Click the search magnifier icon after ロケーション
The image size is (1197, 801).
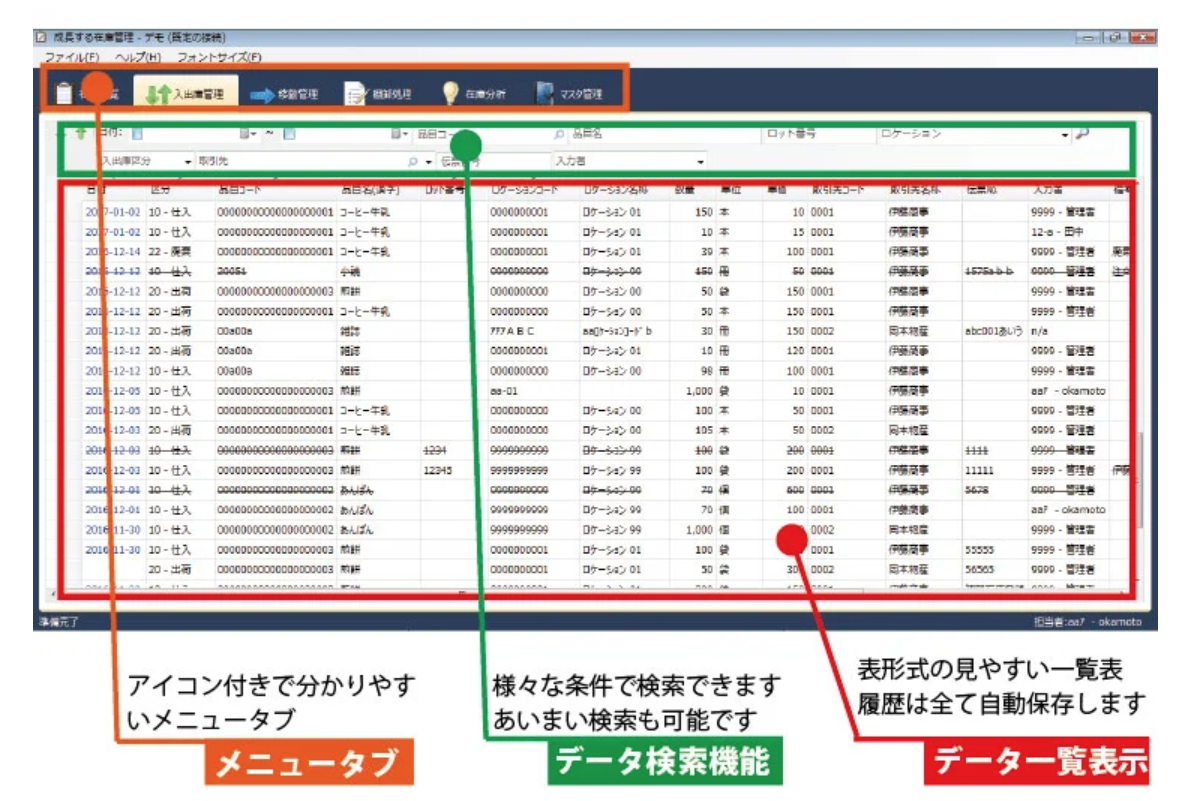1082,134
